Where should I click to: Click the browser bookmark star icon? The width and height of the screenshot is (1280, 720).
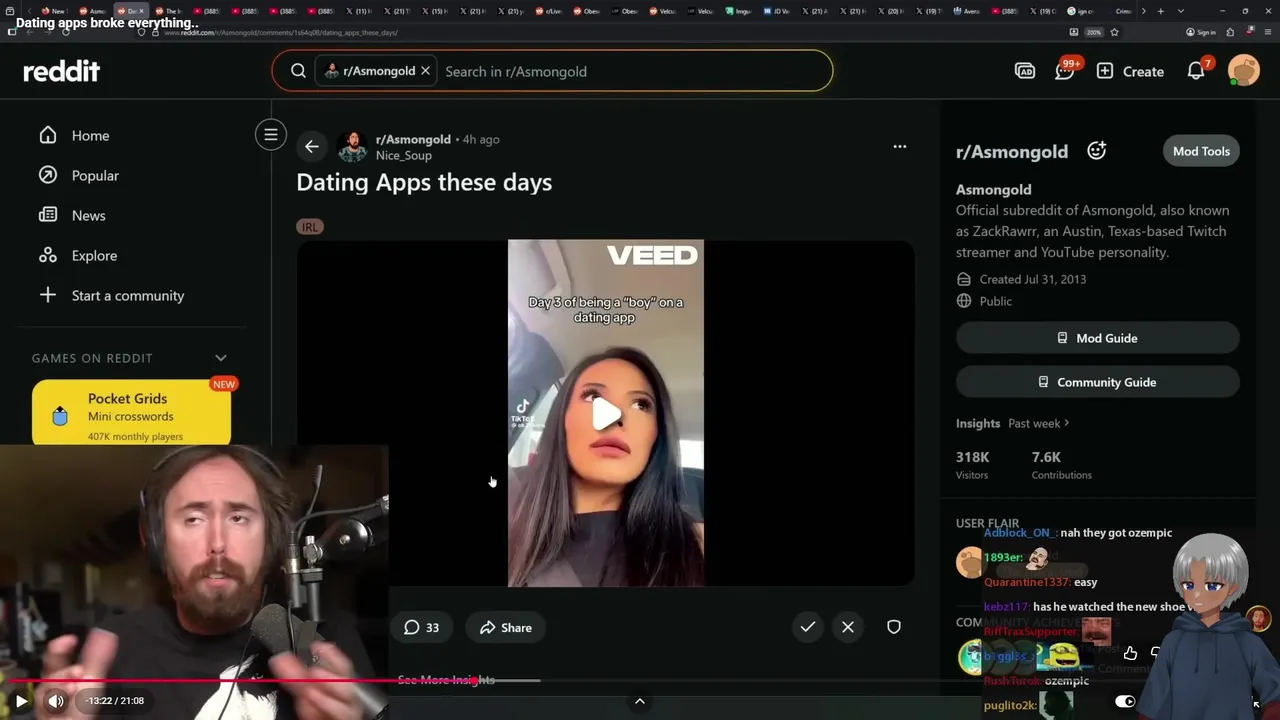1114,32
